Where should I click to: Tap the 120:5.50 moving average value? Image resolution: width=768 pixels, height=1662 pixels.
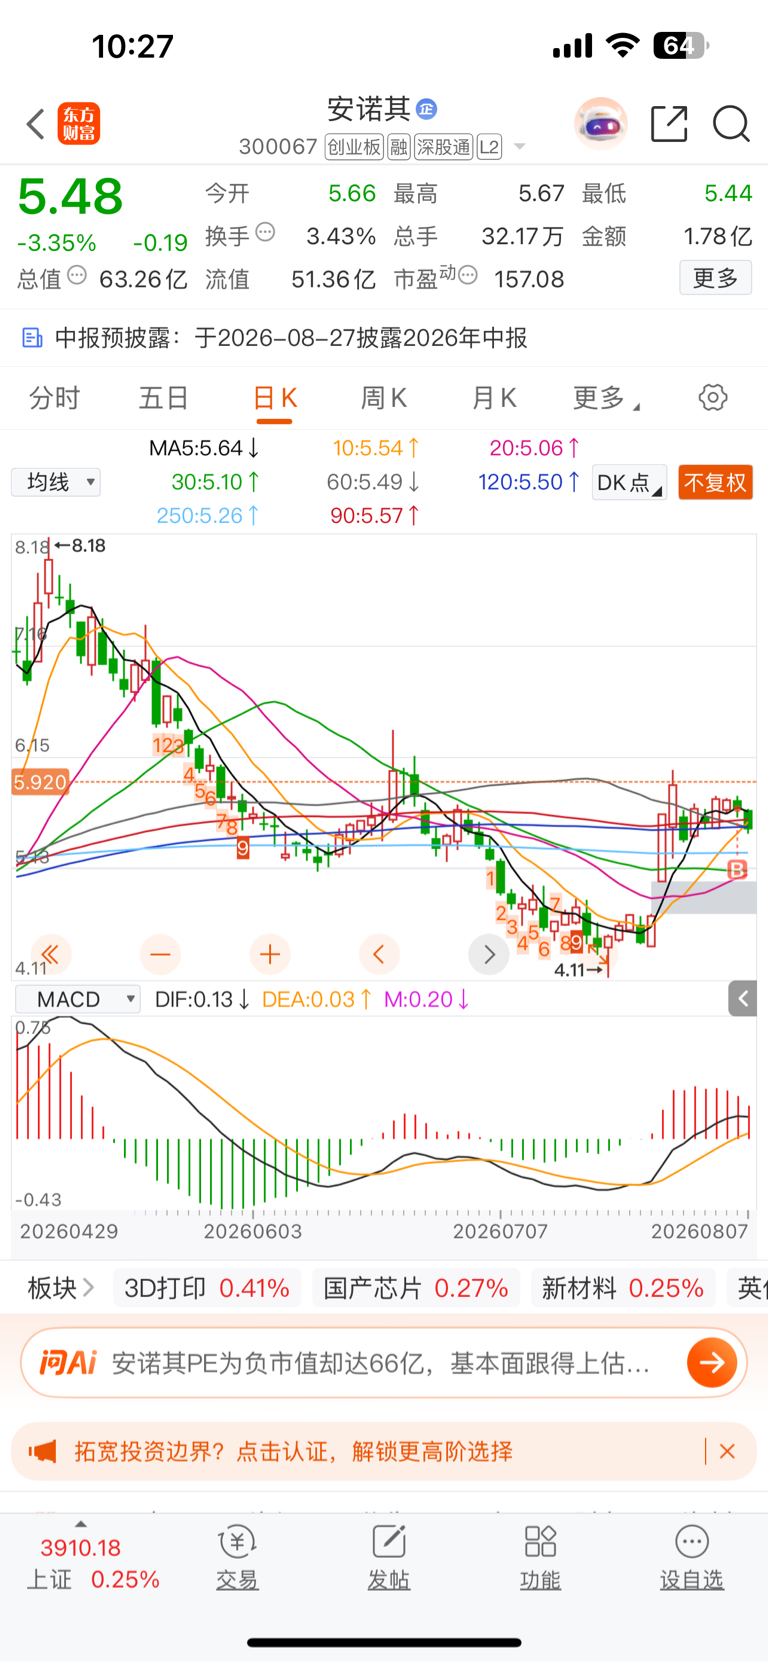tap(529, 482)
